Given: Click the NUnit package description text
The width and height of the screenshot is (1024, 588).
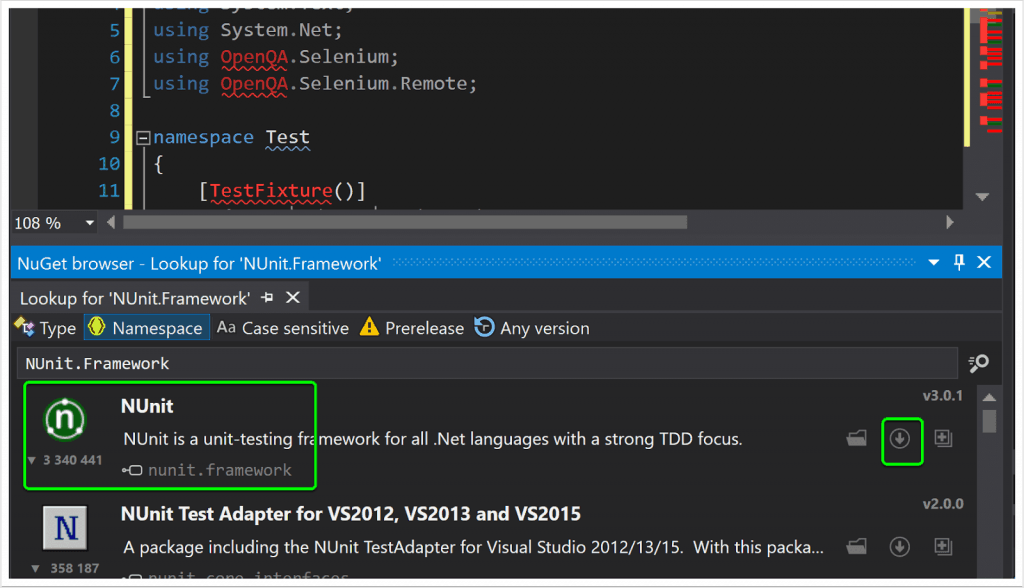Looking at the screenshot, I should (433, 439).
